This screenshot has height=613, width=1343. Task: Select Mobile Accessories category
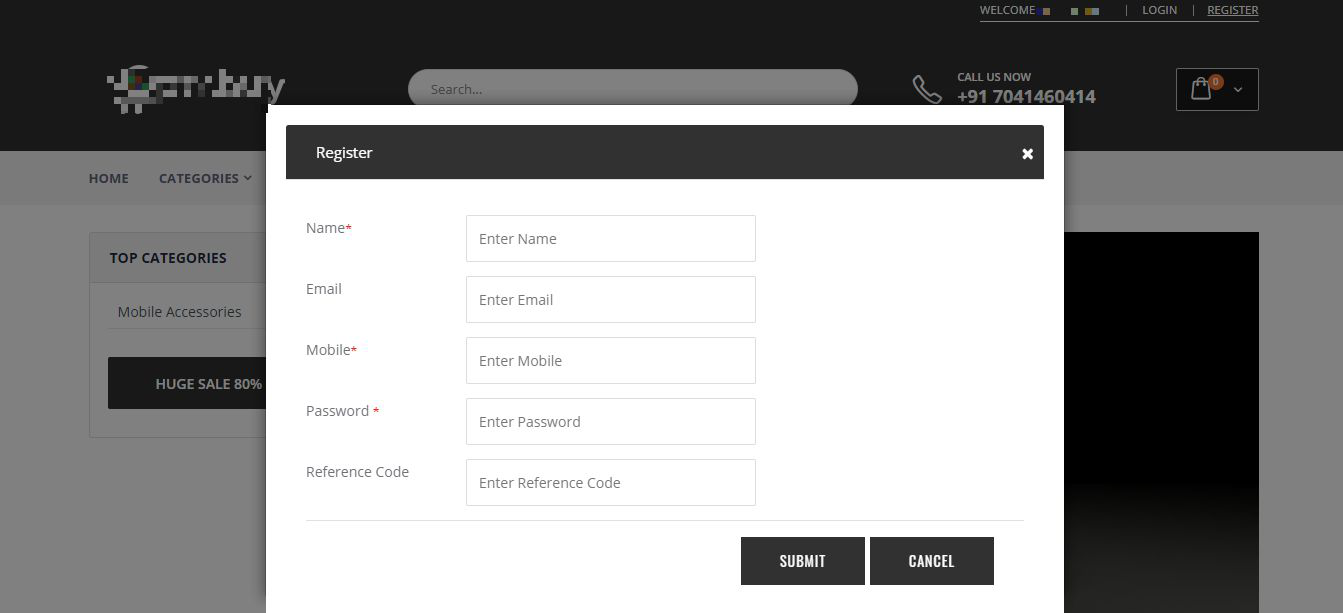[x=179, y=312]
